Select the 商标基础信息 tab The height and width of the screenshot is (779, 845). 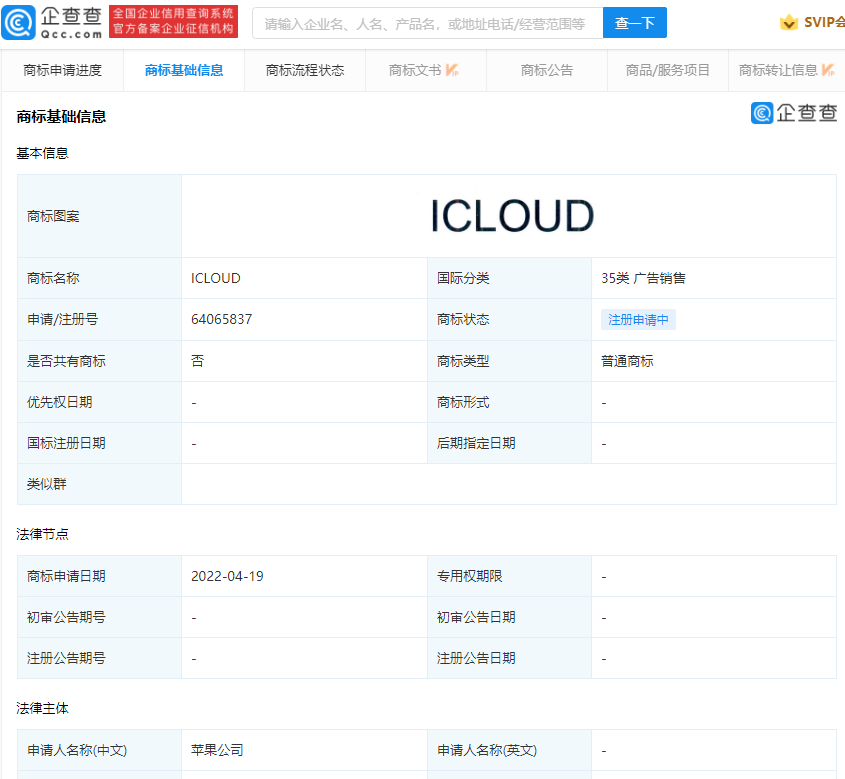point(184,71)
